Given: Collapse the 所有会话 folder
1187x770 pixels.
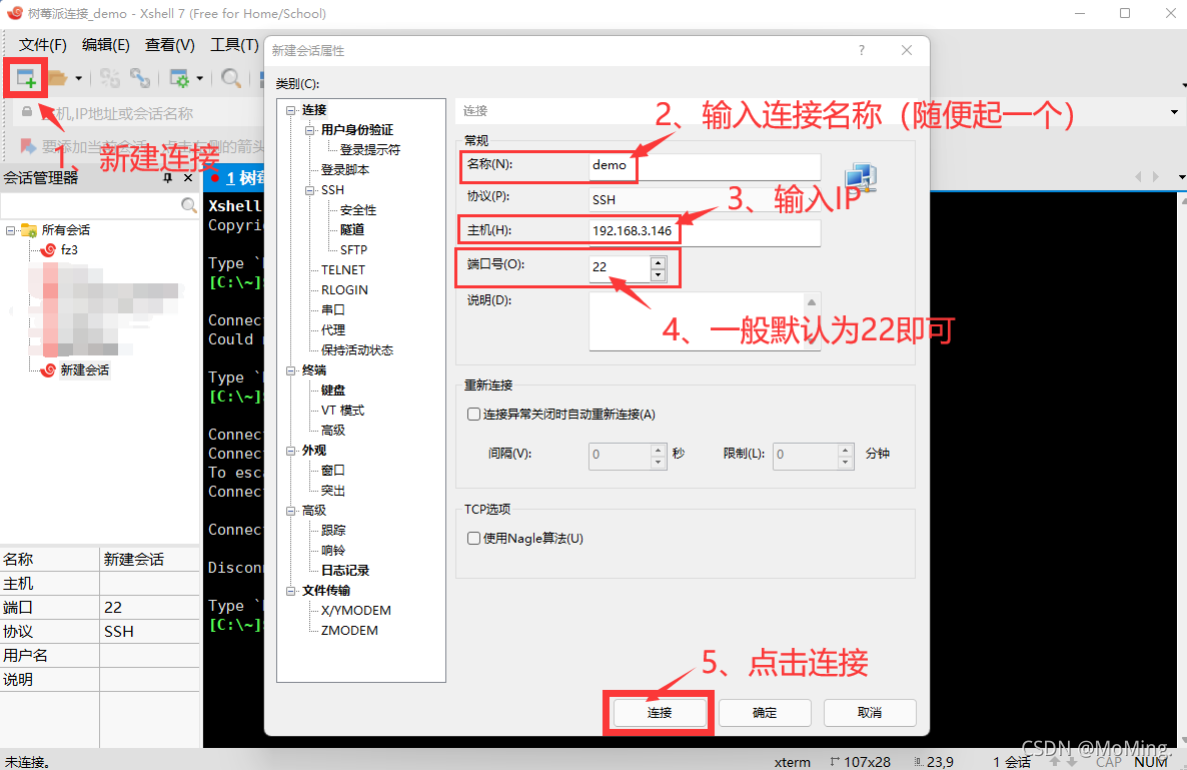Looking at the screenshot, I should click(x=10, y=230).
